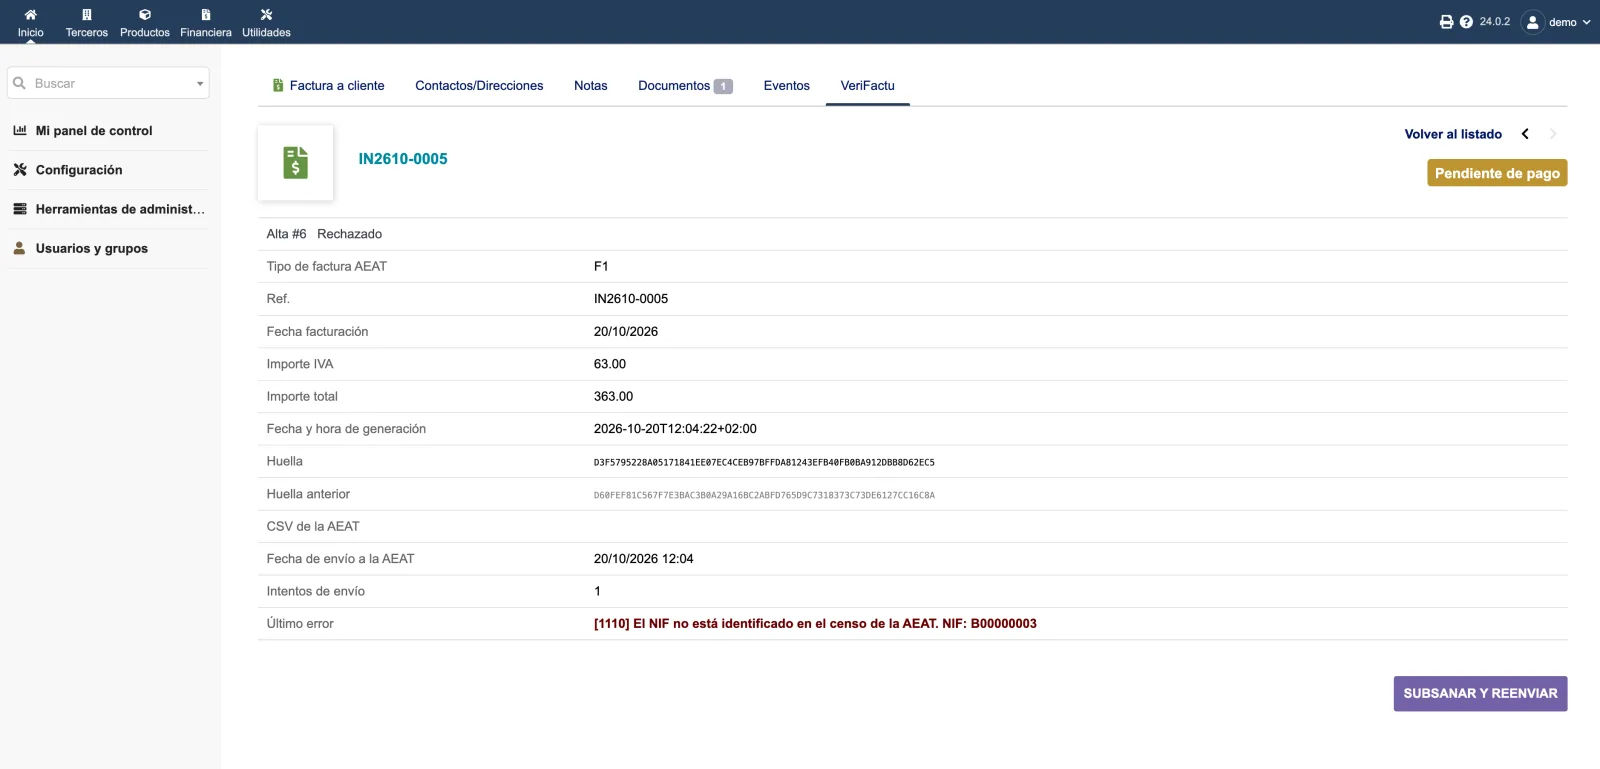The width and height of the screenshot is (1600, 769).
Task: Click the Configuración wrench icon
Action: tap(20, 170)
